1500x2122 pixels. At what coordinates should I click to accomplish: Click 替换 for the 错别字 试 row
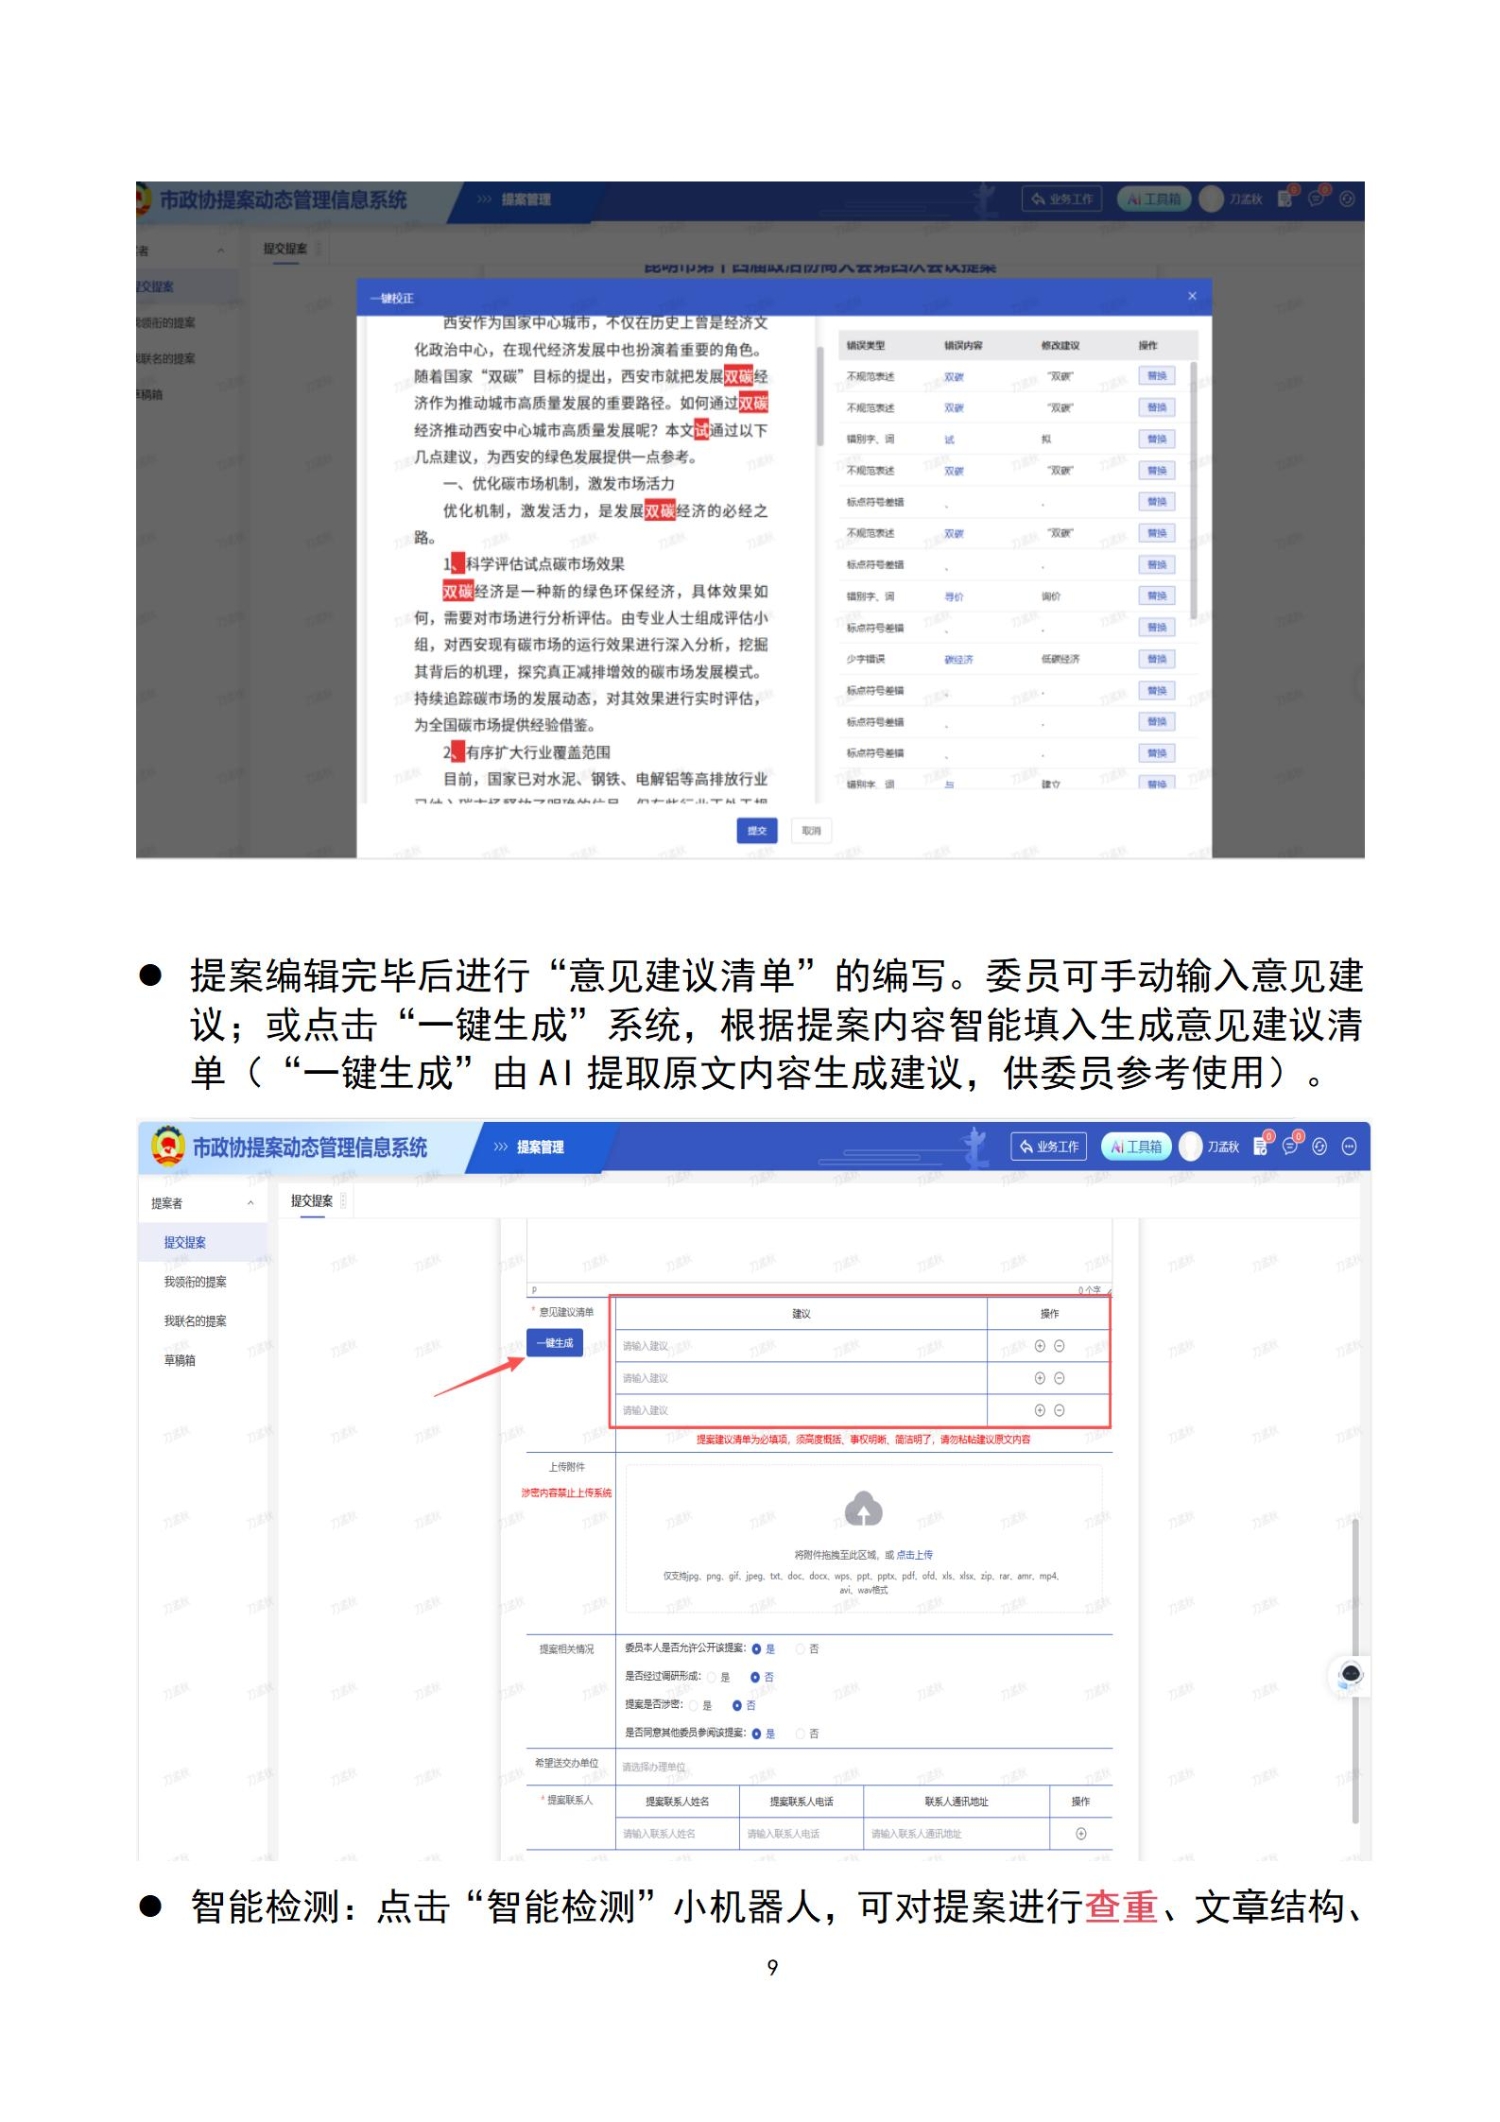point(1156,439)
